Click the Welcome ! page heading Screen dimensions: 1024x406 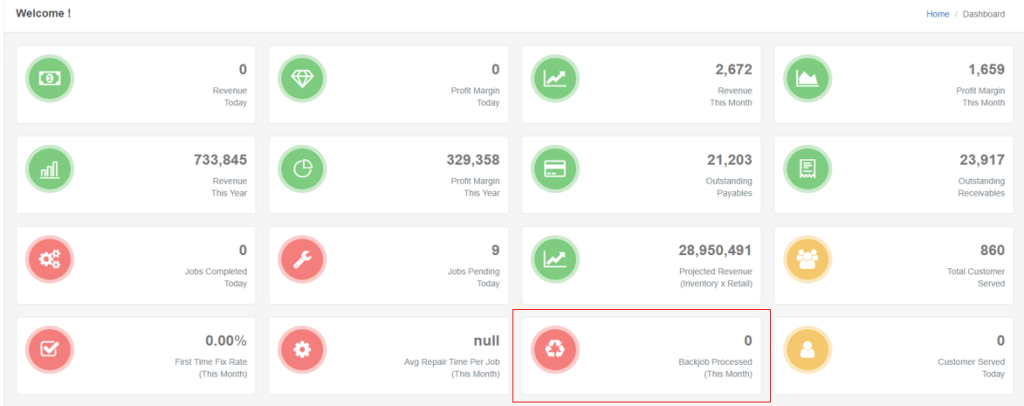coord(43,14)
